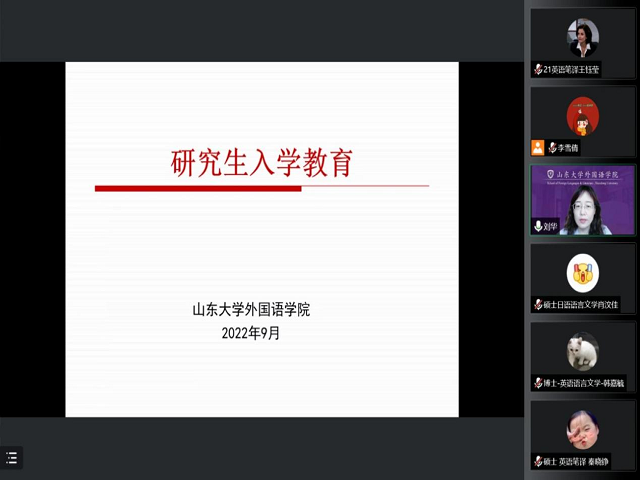Click the name label 硕士日语语言文学肖汶佳
Image resolution: width=640 pixels, height=480 pixels.
(581, 305)
